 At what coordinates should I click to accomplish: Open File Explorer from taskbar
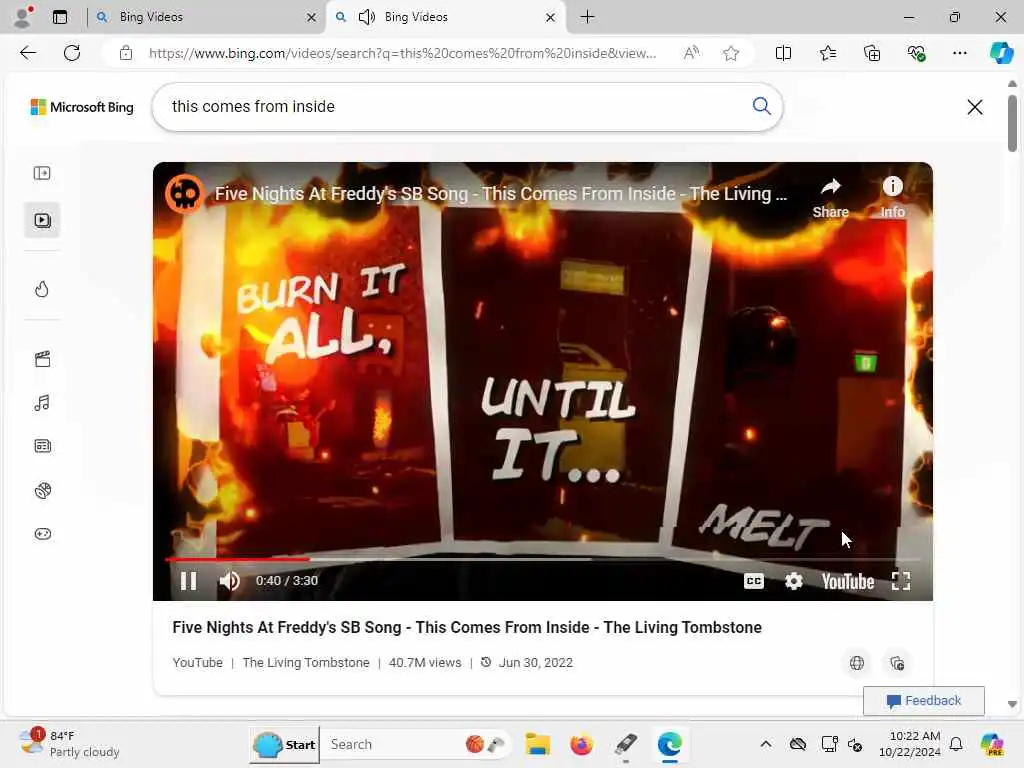click(537, 744)
